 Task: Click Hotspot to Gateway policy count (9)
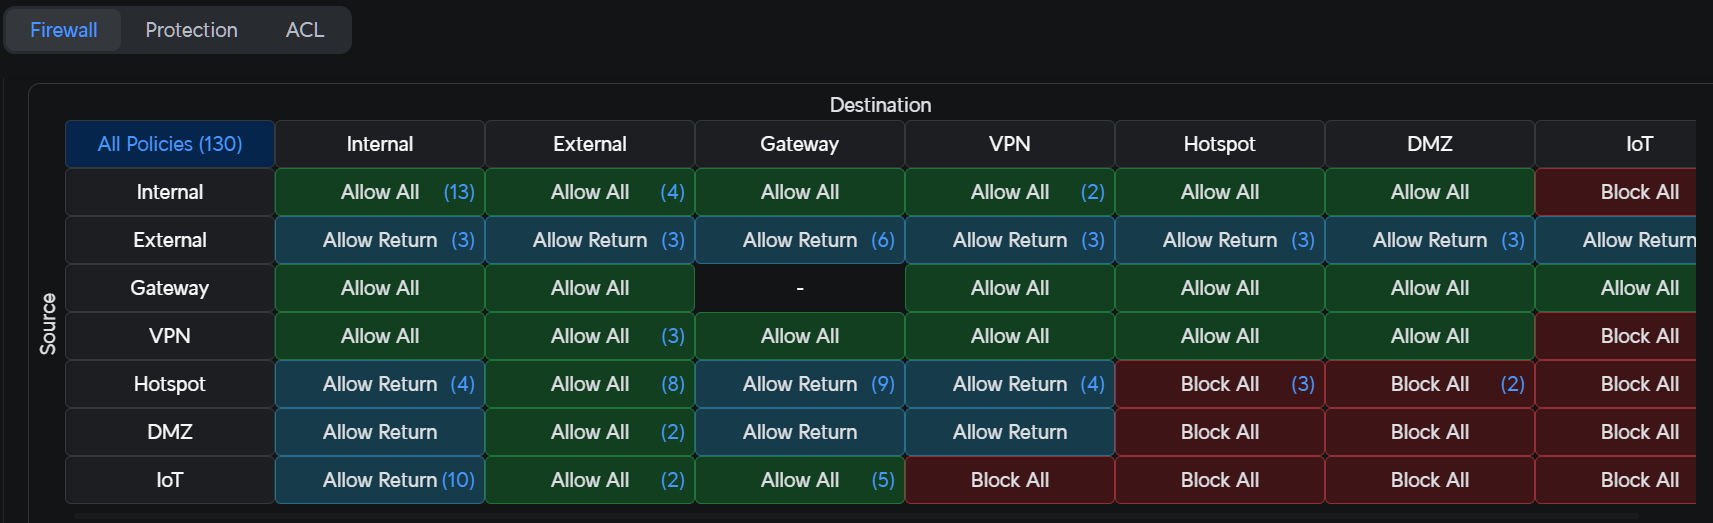(x=882, y=384)
